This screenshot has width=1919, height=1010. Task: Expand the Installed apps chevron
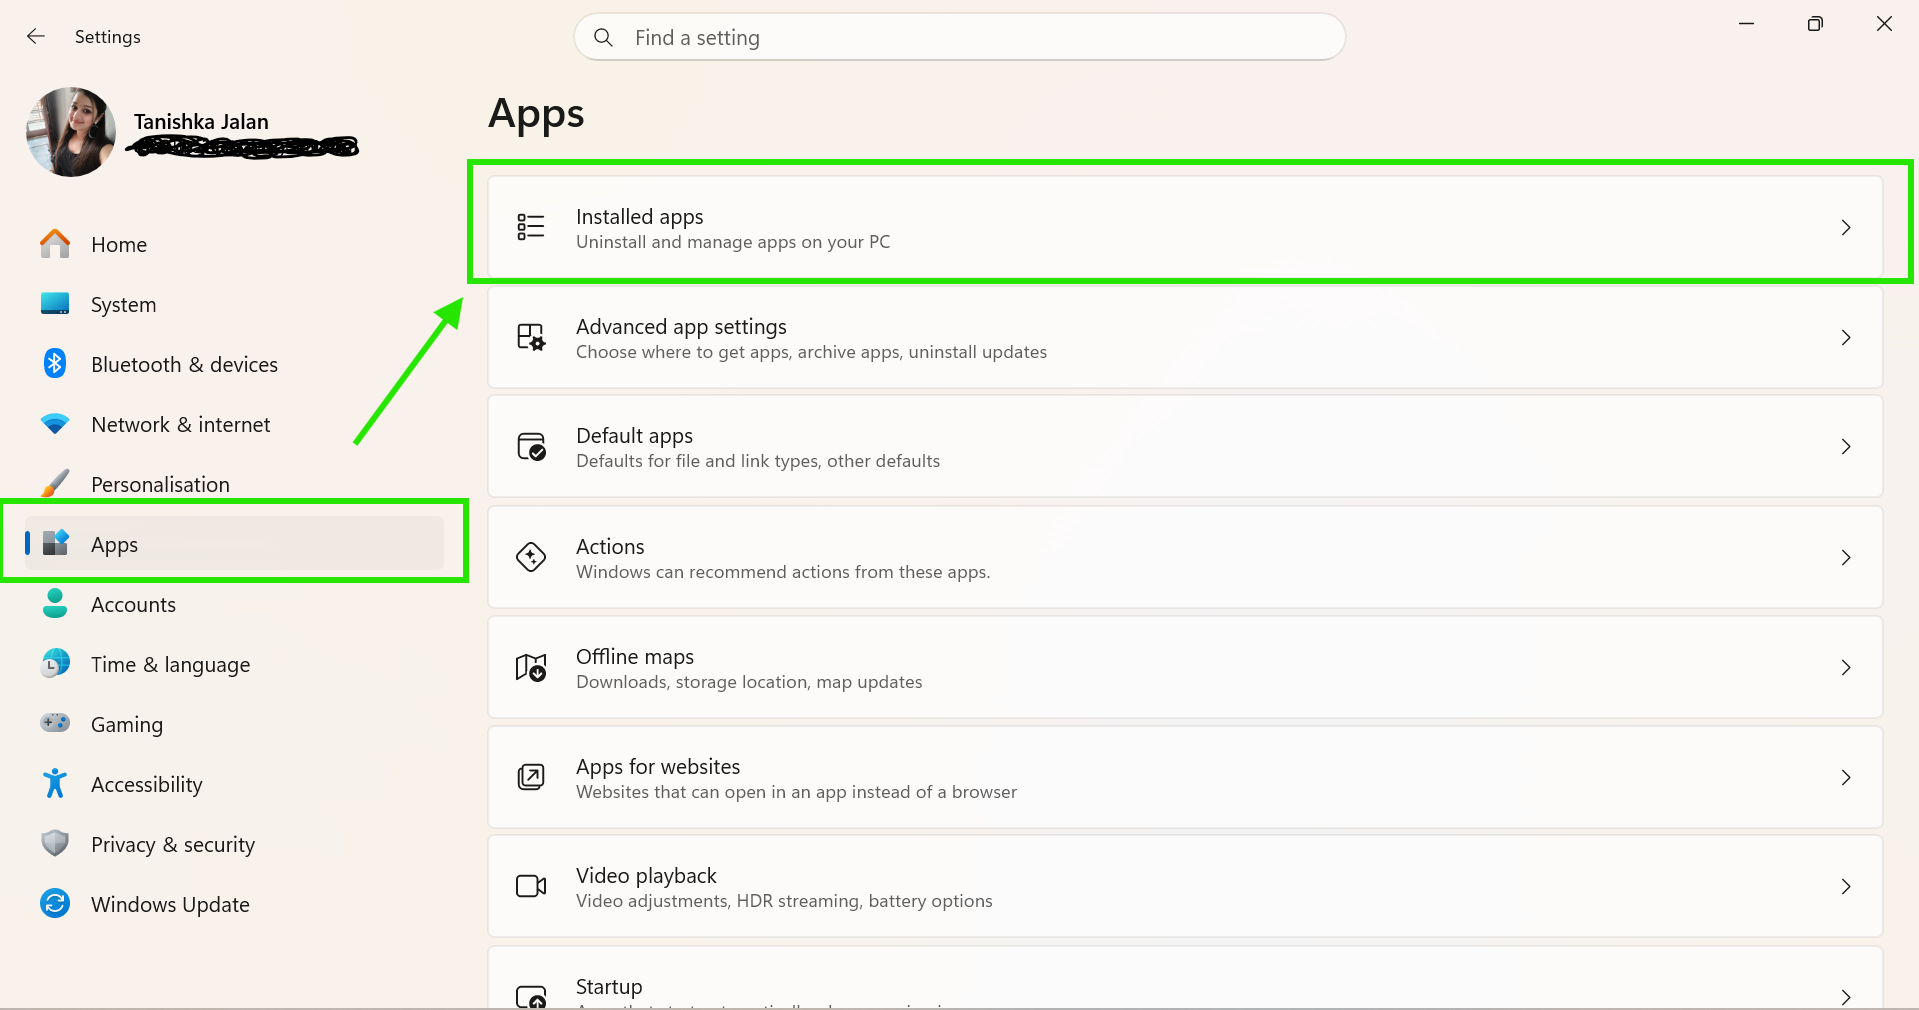[1846, 228]
